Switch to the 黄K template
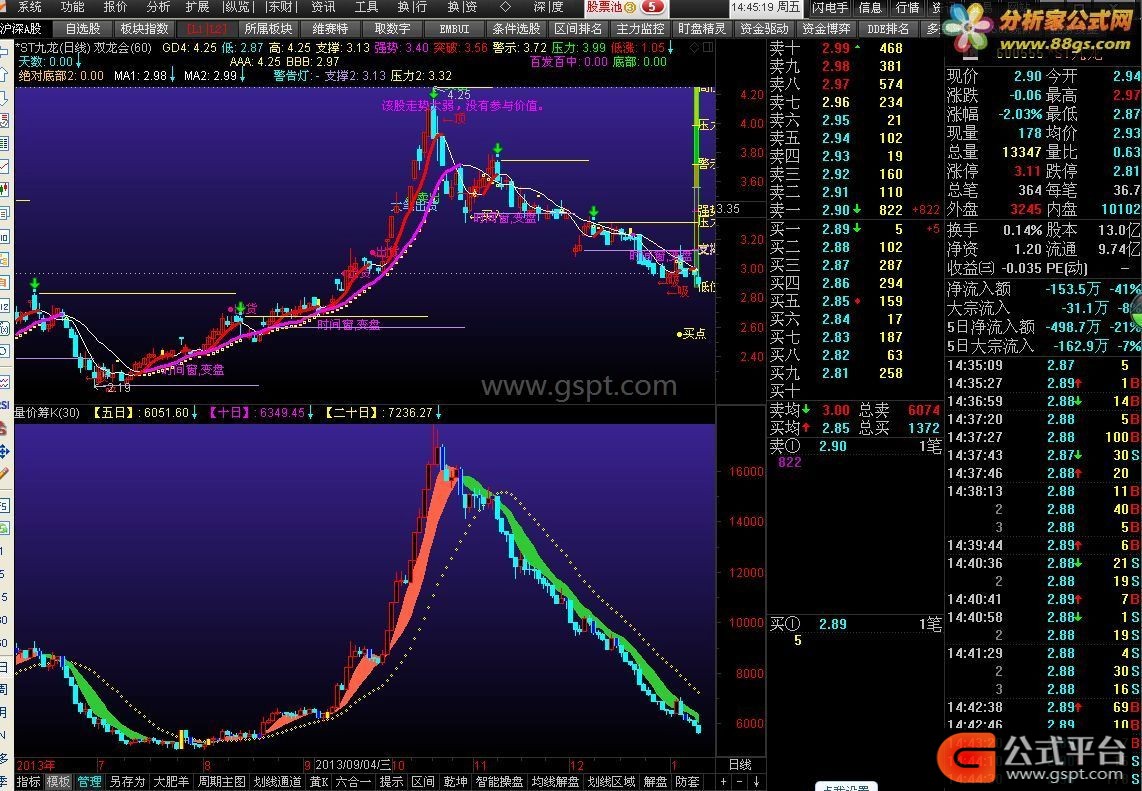 [x=319, y=782]
